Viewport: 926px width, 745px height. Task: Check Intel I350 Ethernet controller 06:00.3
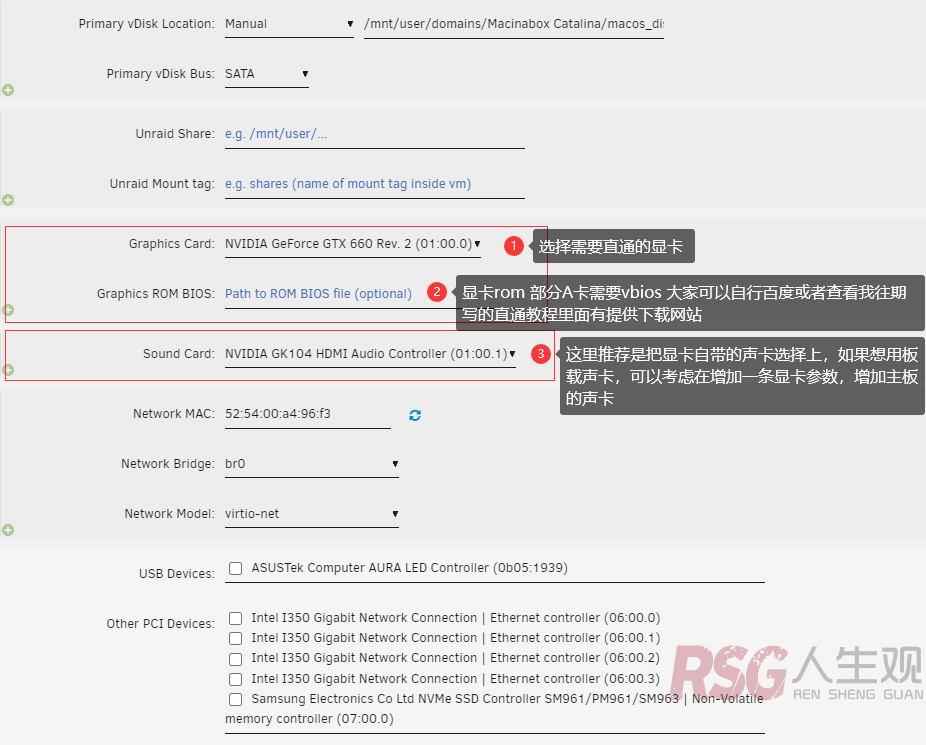[x=236, y=679]
